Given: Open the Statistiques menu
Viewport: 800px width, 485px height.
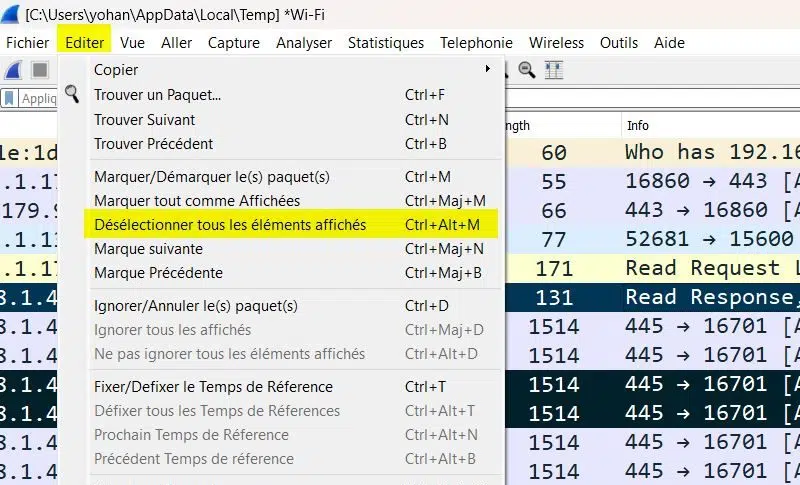Looking at the screenshot, I should pos(386,43).
